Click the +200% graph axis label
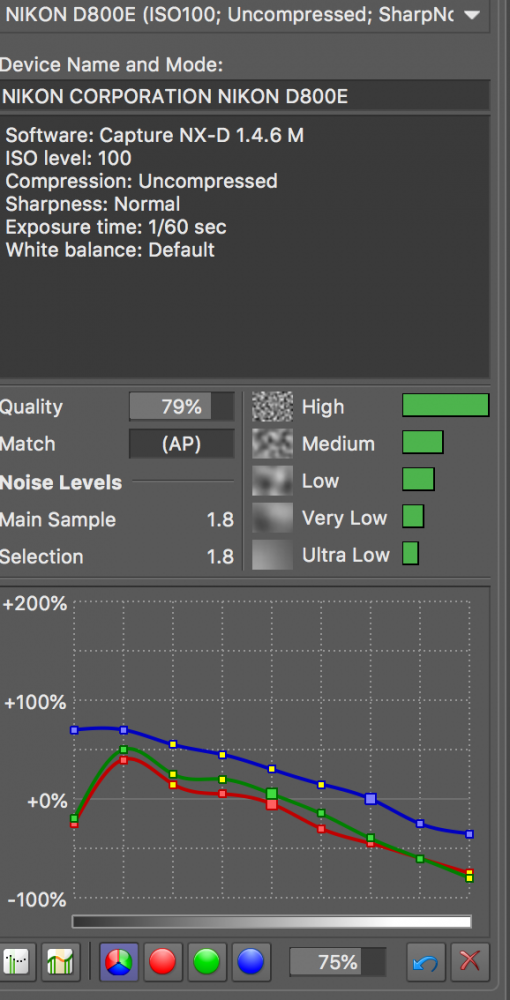Image resolution: width=510 pixels, height=1000 pixels. point(34,603)
